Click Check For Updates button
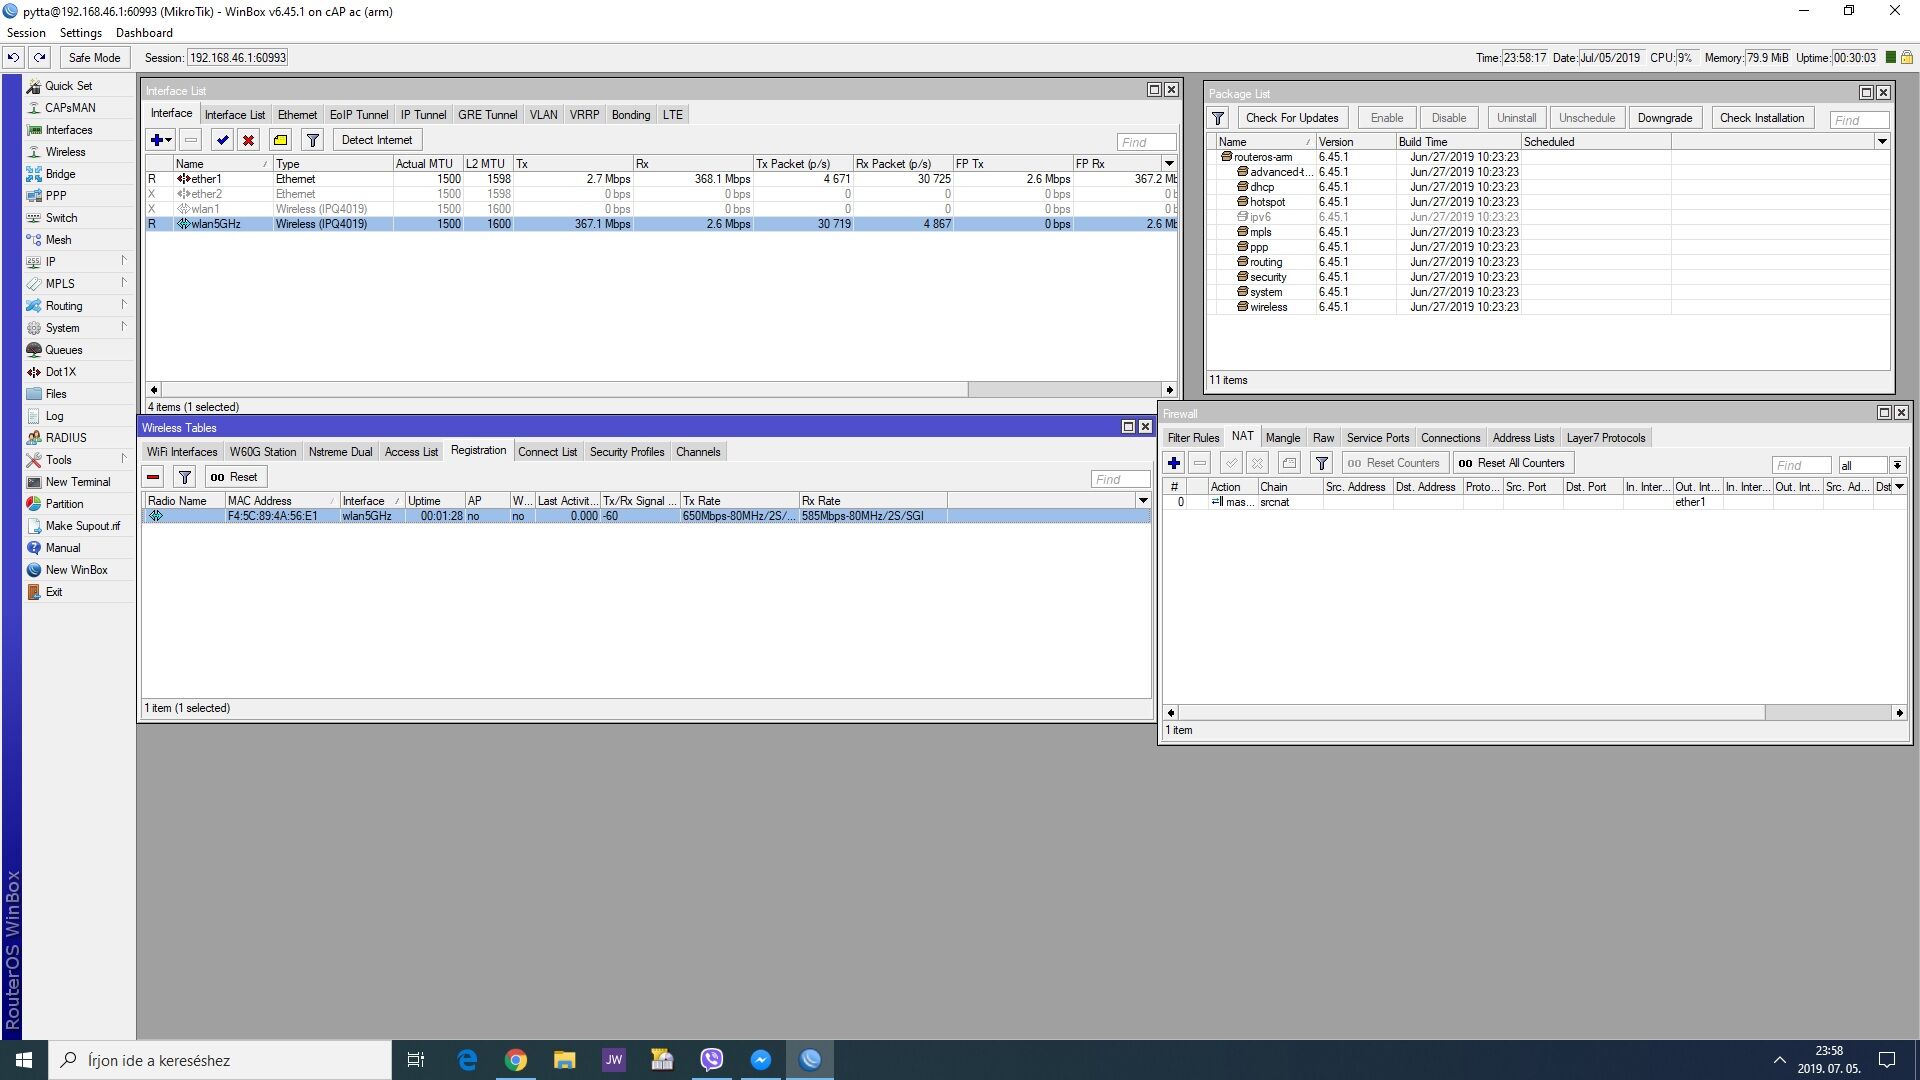Image resolution: width=1920 pixels, height=1080 pixels. pos(1292,118)
